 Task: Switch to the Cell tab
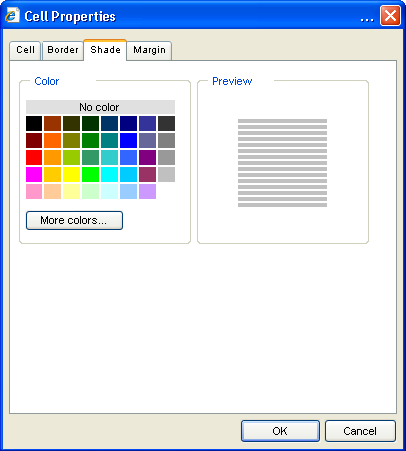coord(25,50)
